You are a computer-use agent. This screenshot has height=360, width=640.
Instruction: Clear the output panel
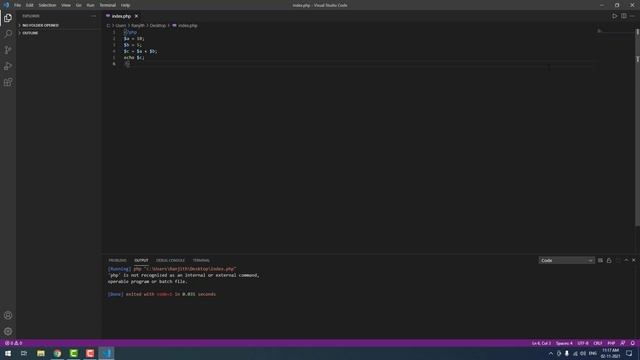coord(600,260)
